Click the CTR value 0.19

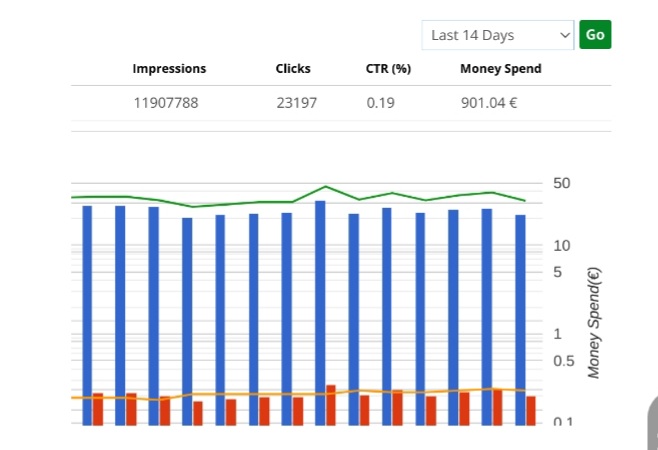click(x=380, y=102)
